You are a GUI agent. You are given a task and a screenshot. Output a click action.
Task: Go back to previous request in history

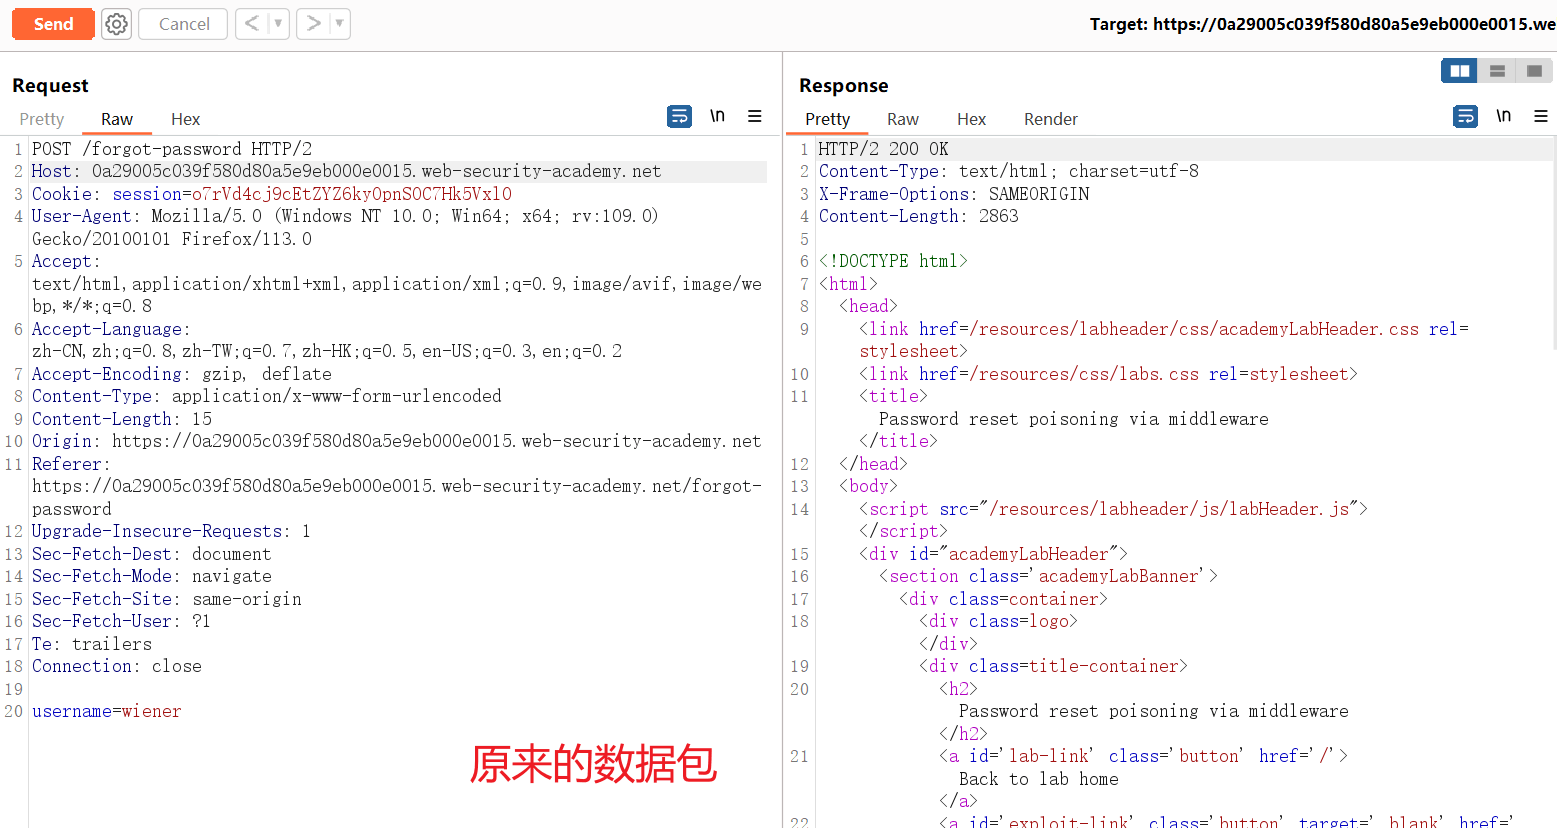[252, 23]
